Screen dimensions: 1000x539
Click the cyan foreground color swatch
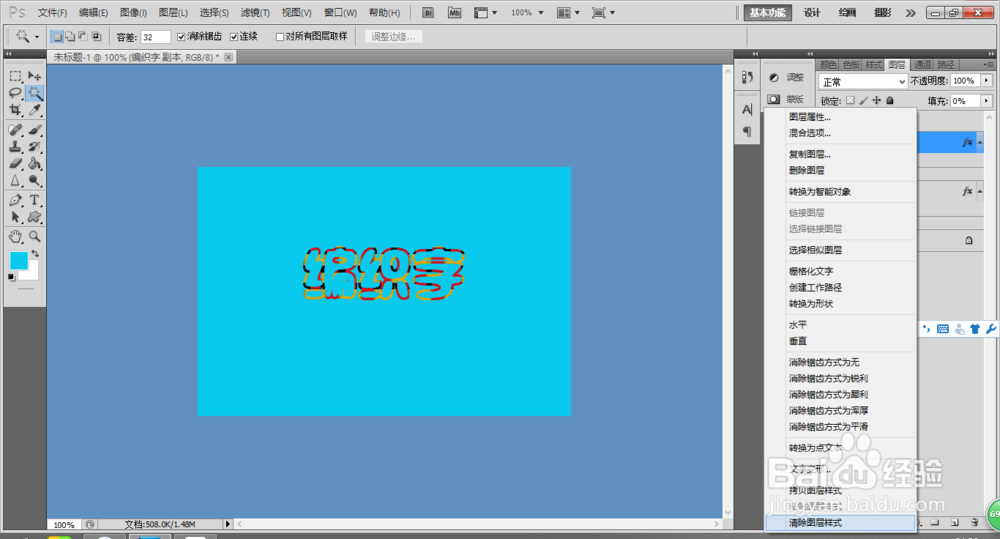[17, 259]
